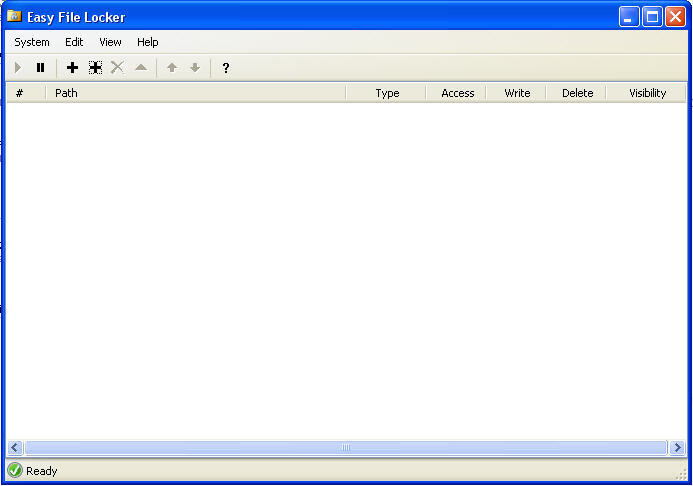The height and width of the screenshot is (486, 693).
Task: Click the Move Up arrow icon
Action: pyautogui.click(x=172, y=68)
